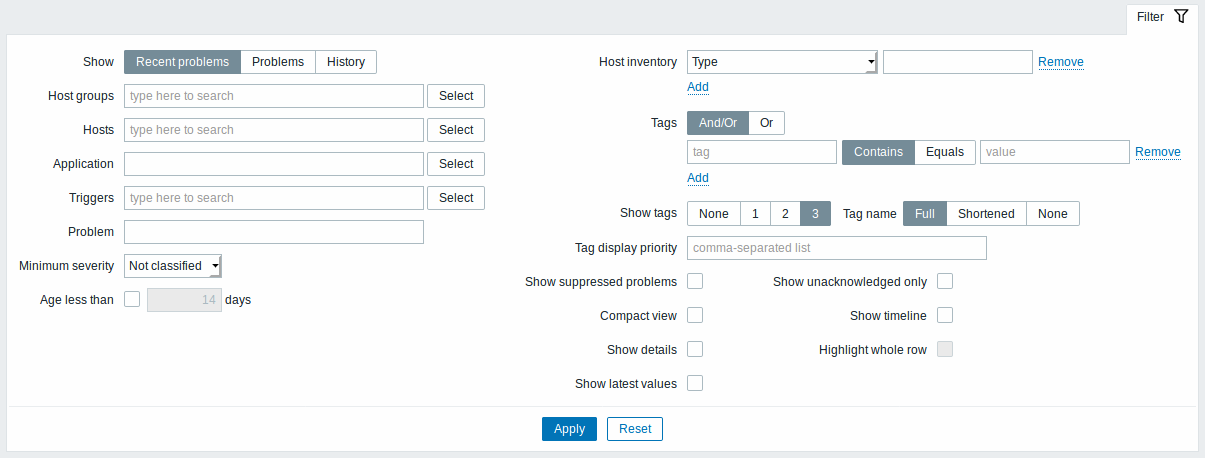Add a new tag filter row

click(698, 178)
